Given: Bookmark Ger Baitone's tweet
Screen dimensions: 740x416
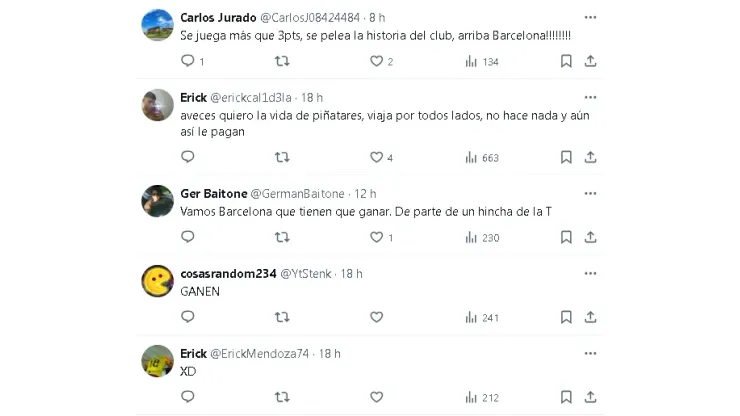Looking at the screenshot, I should (x=566, y=237).
